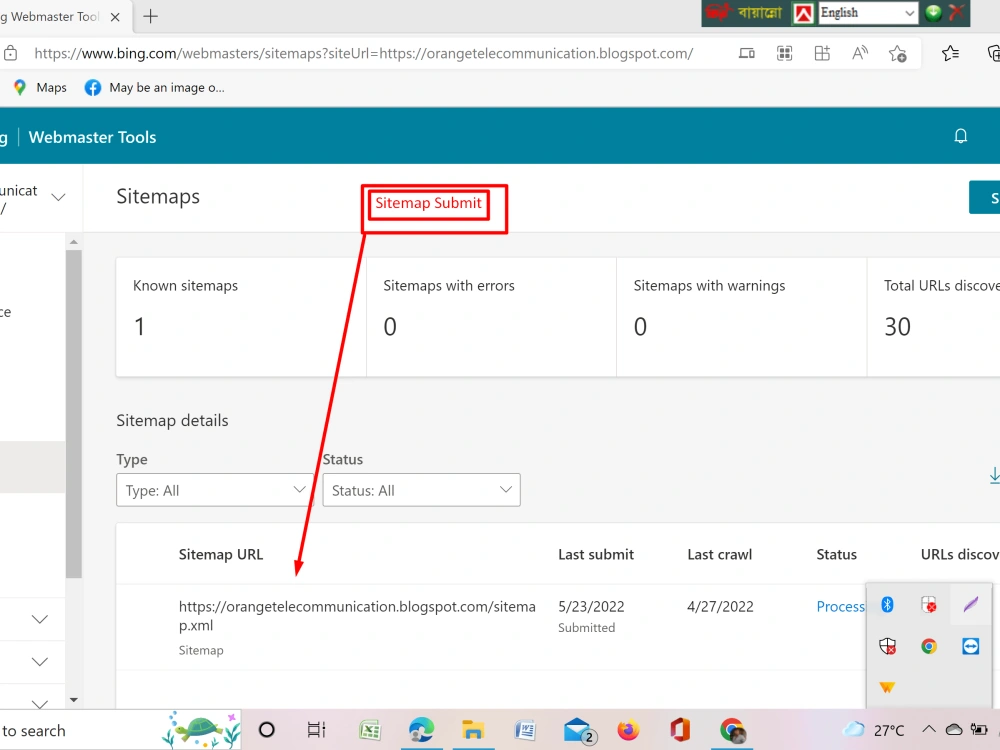Click the green down-arrow button in keyboard bar
Viewport: 1000px width, 750px height.
pyautogui.click(x=933, y=13)
